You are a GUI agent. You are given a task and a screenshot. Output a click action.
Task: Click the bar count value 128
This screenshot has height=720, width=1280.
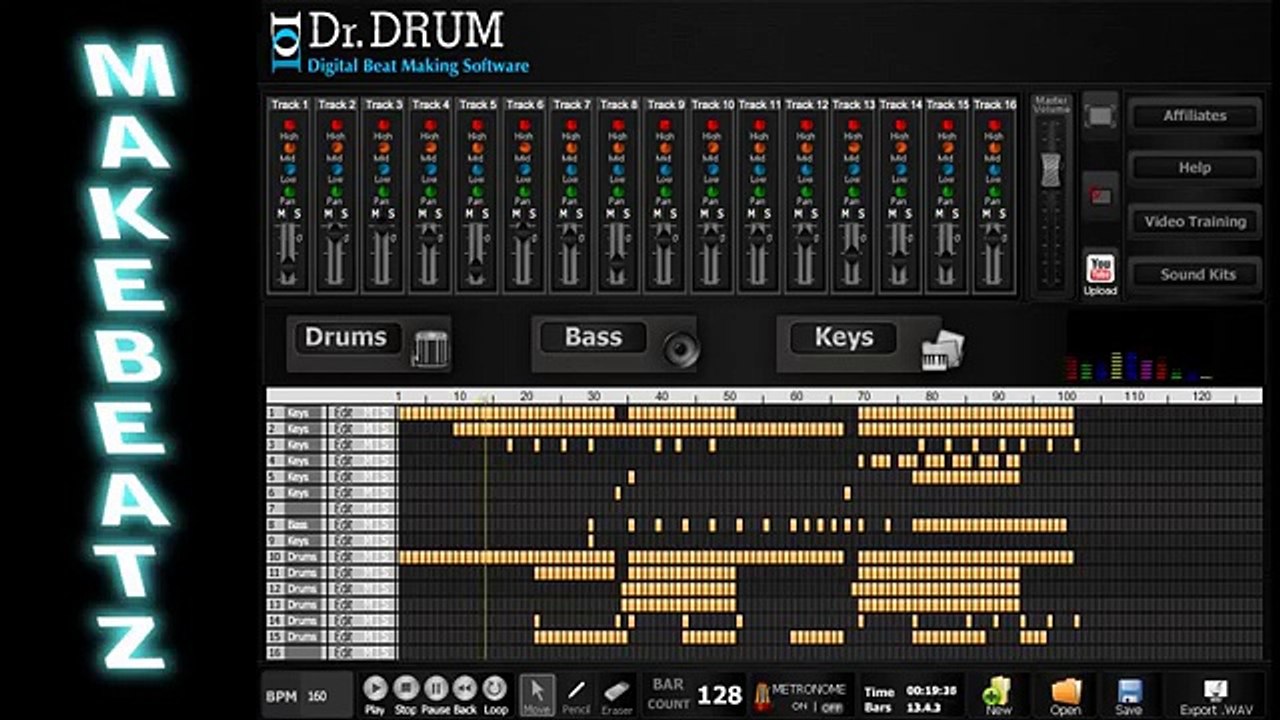coord(719,695)
